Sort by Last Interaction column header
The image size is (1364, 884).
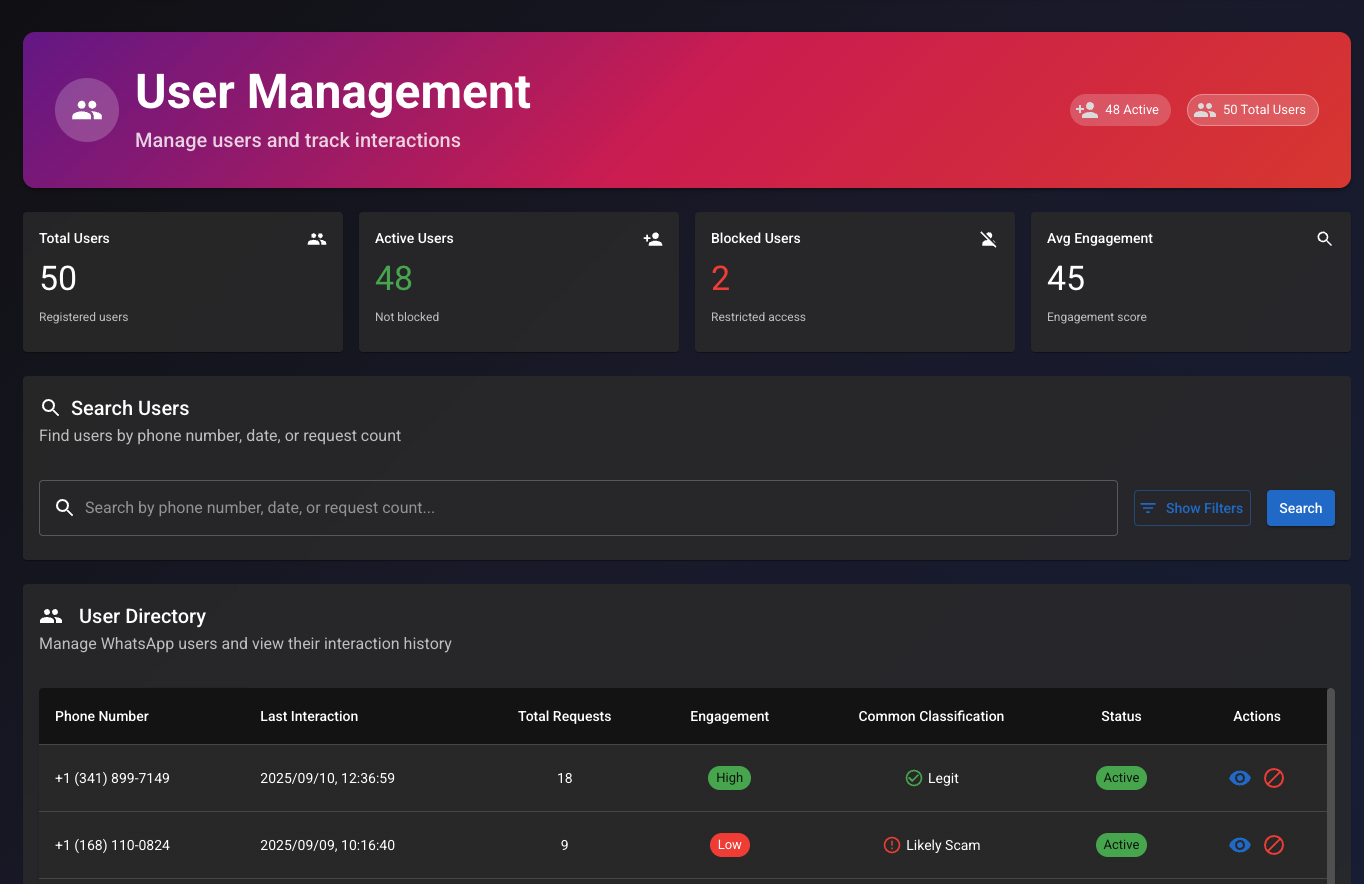[309, 716]
